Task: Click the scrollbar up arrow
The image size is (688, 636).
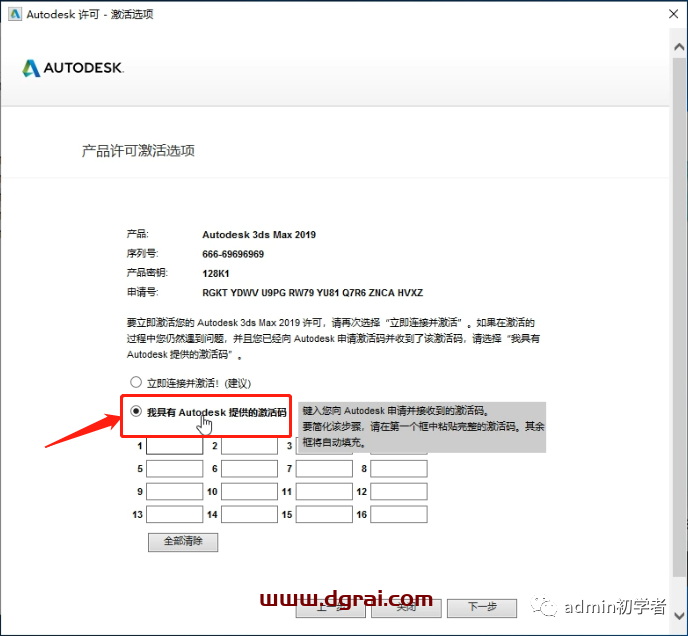Action: point(679,47)
